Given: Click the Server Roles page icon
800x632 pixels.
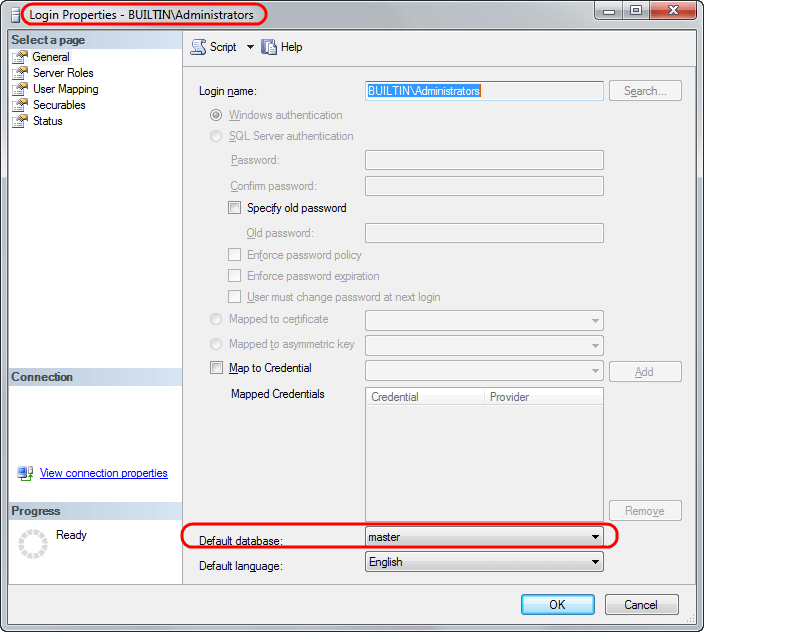Looking at the screenshot, I should [20, 73].
